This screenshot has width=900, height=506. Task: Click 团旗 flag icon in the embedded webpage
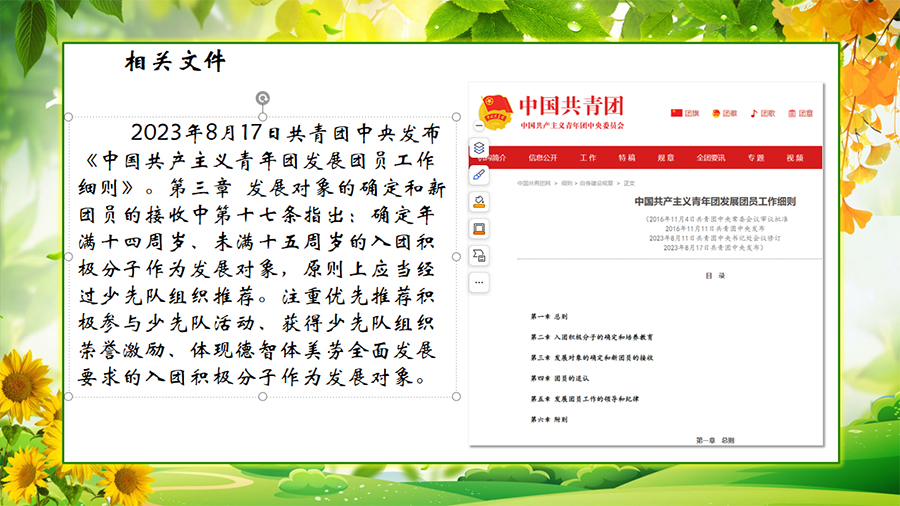(x=685, y=113)
